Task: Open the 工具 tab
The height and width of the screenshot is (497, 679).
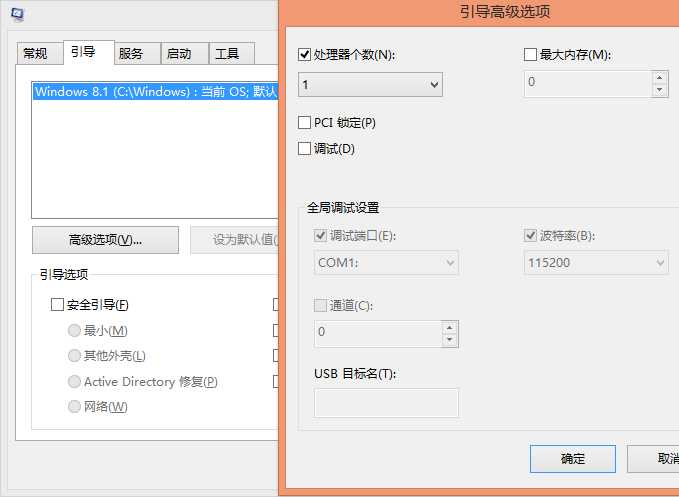Action: tap(232, 54)
